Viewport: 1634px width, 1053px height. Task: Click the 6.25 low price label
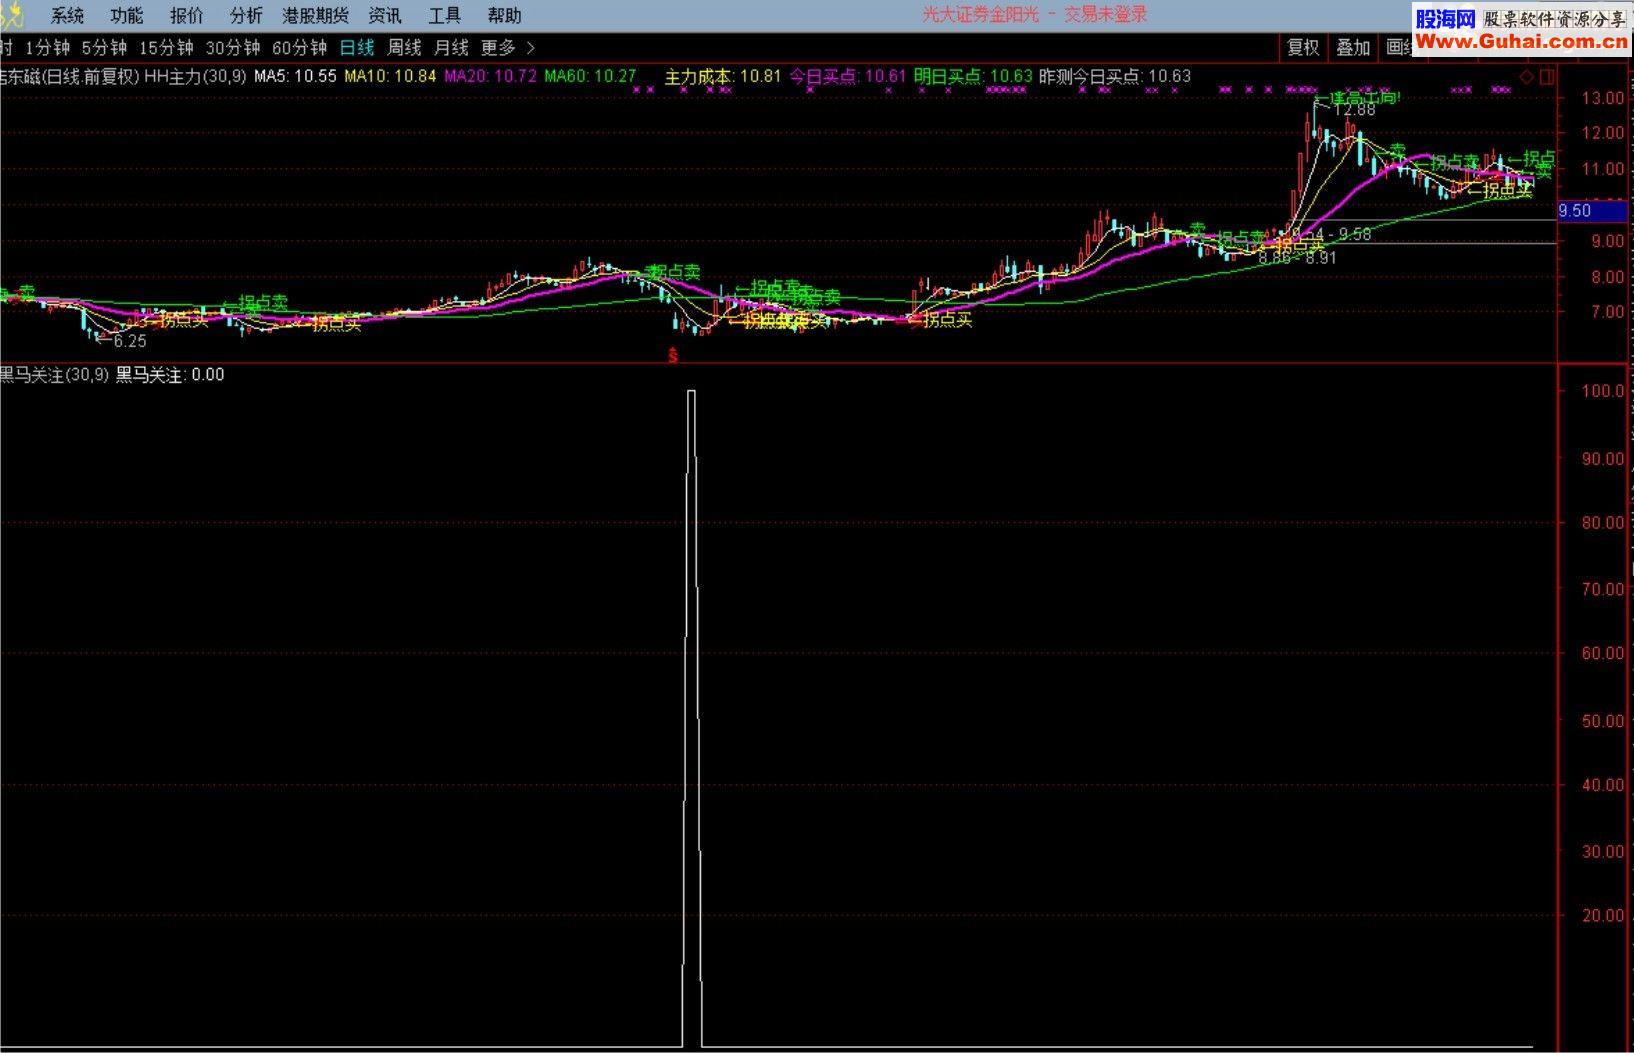[x=130, y=341]
